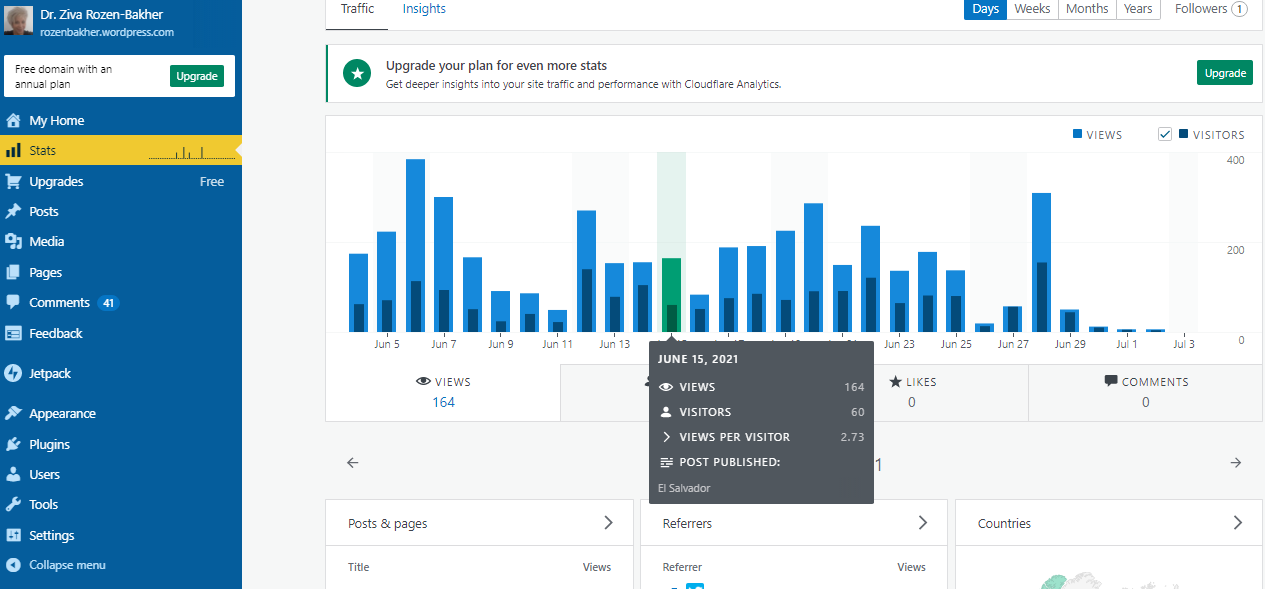Click the Feedback form icon
Screen dimensions: 1265x589
tap(13, 333)
